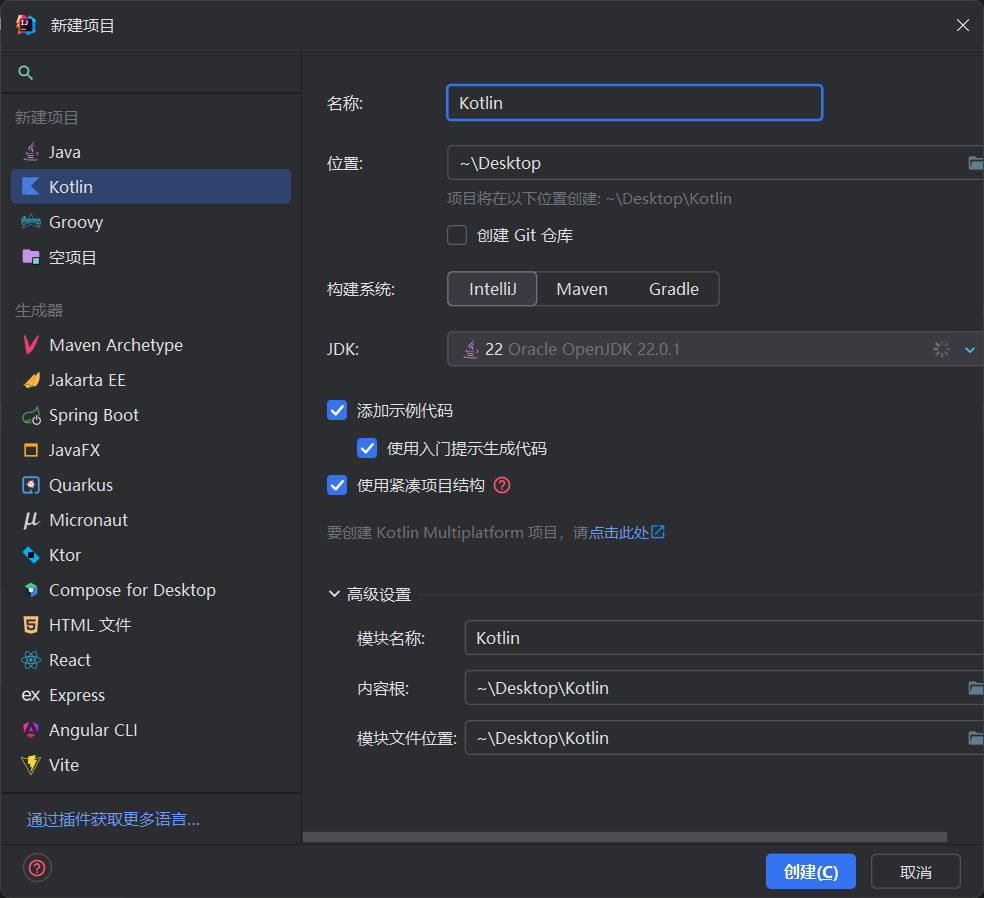Select the Ktor diamond icon

pyautogui.click(x=31, y=555)
